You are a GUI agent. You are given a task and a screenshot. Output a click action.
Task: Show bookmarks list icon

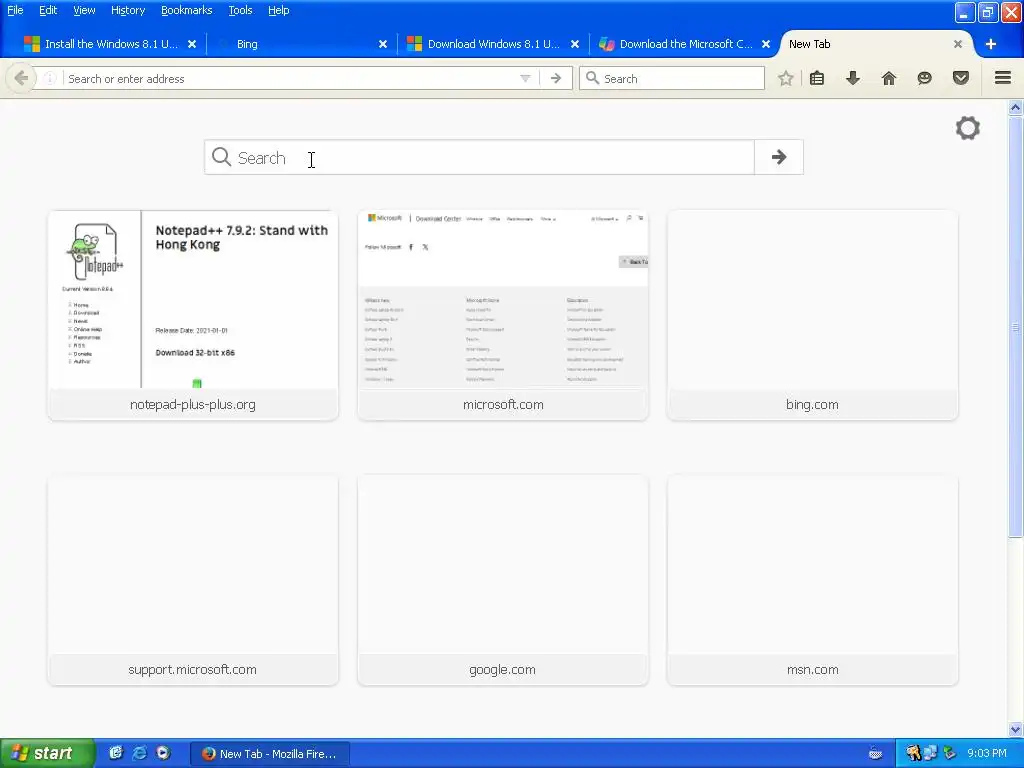point(817,78)
